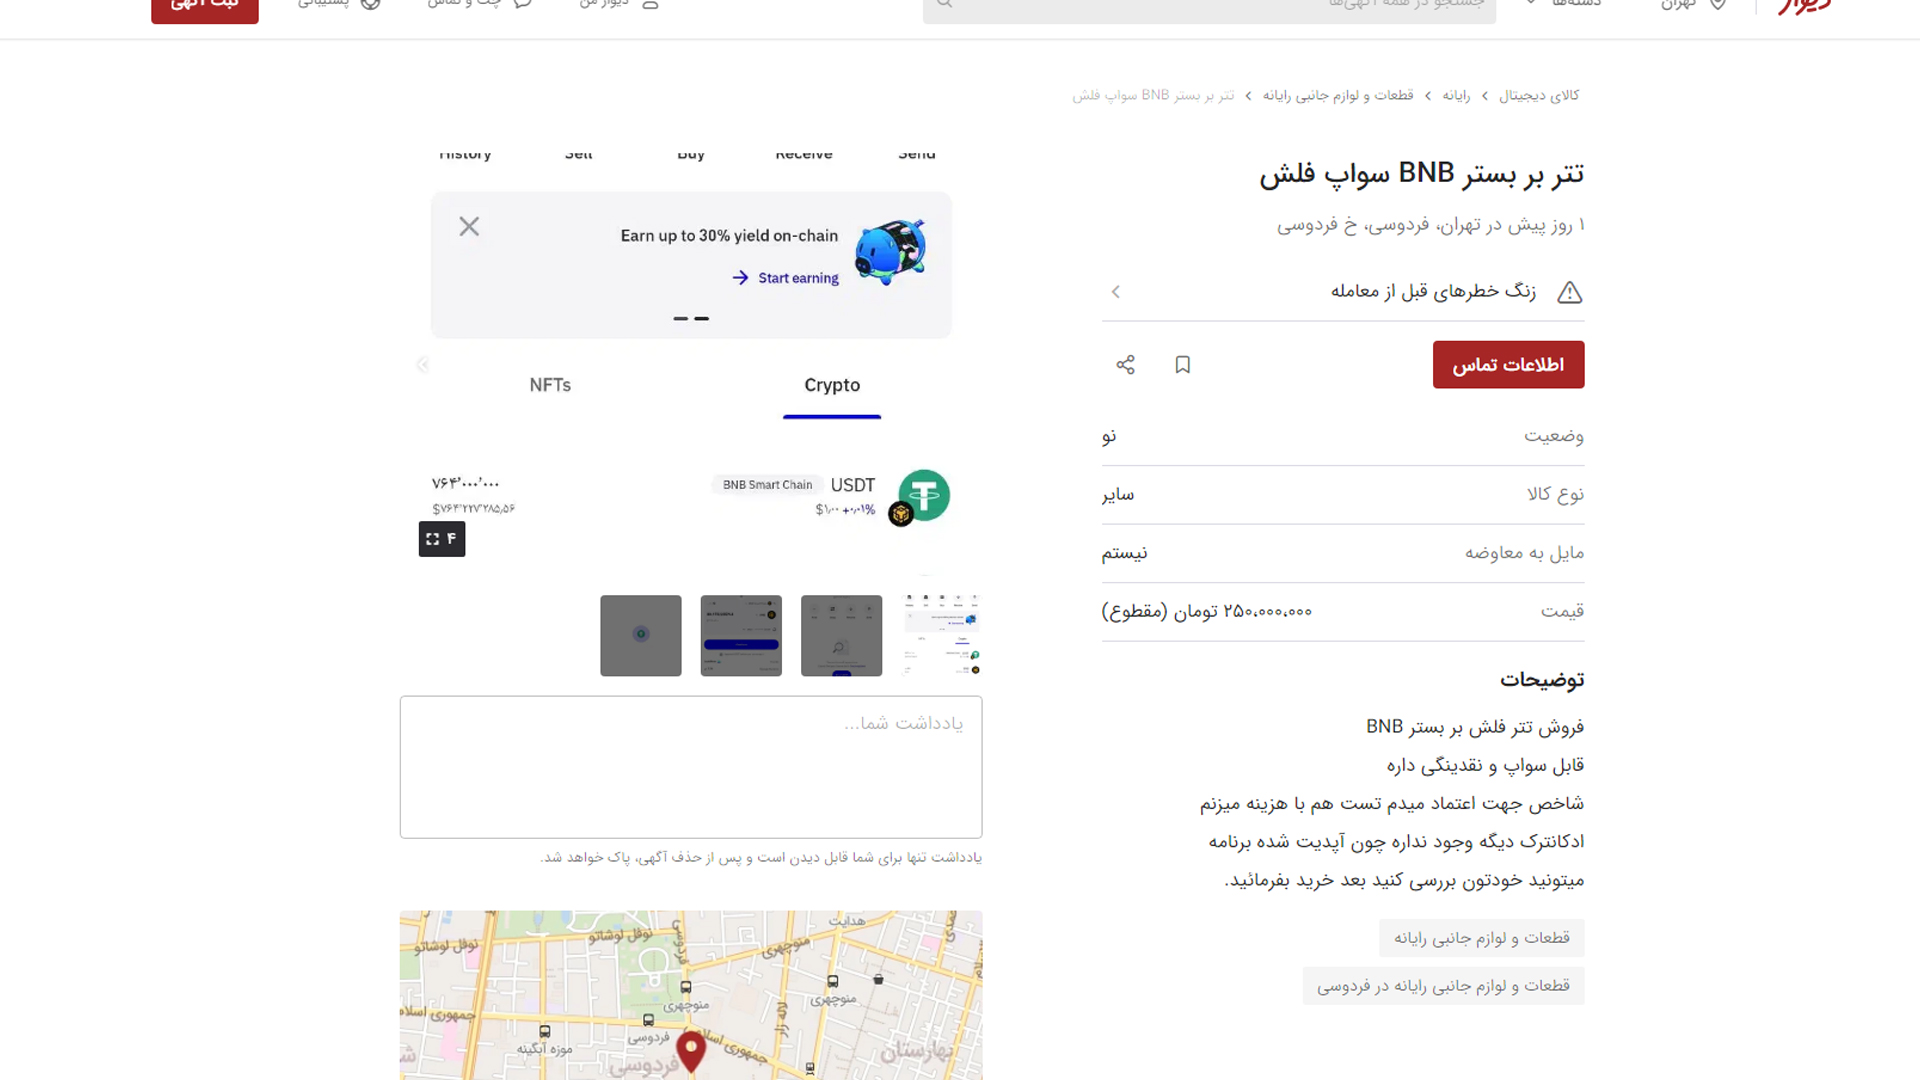The height and width of the screenshot is (1080, 1920).
Task: Select the Crypto tab
Action: 831,385
